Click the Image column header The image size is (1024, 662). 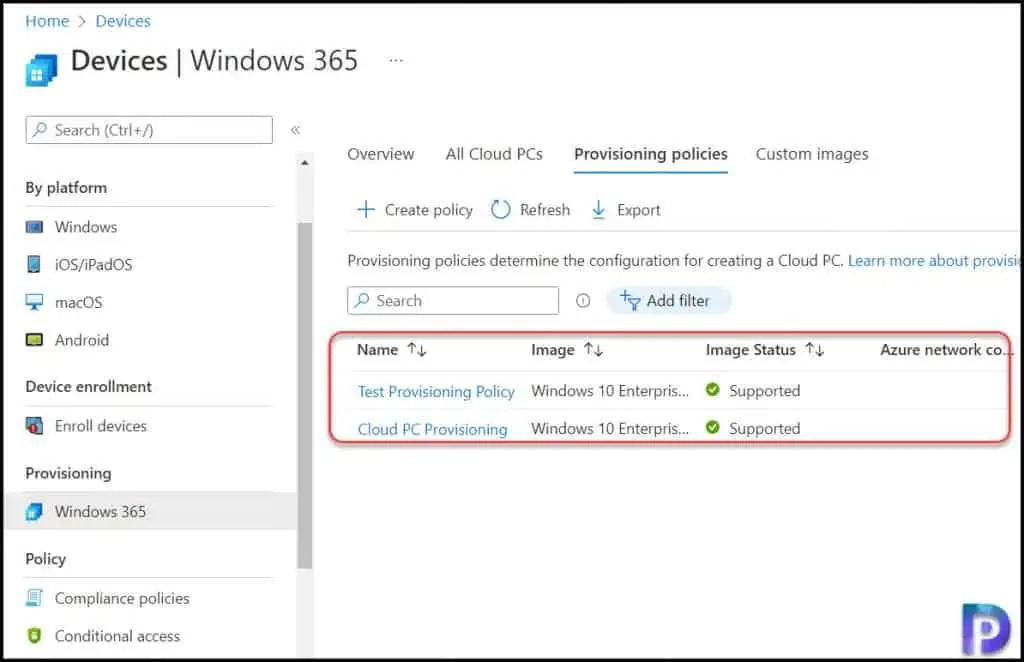pyautogui.click(x=553, y=350)
